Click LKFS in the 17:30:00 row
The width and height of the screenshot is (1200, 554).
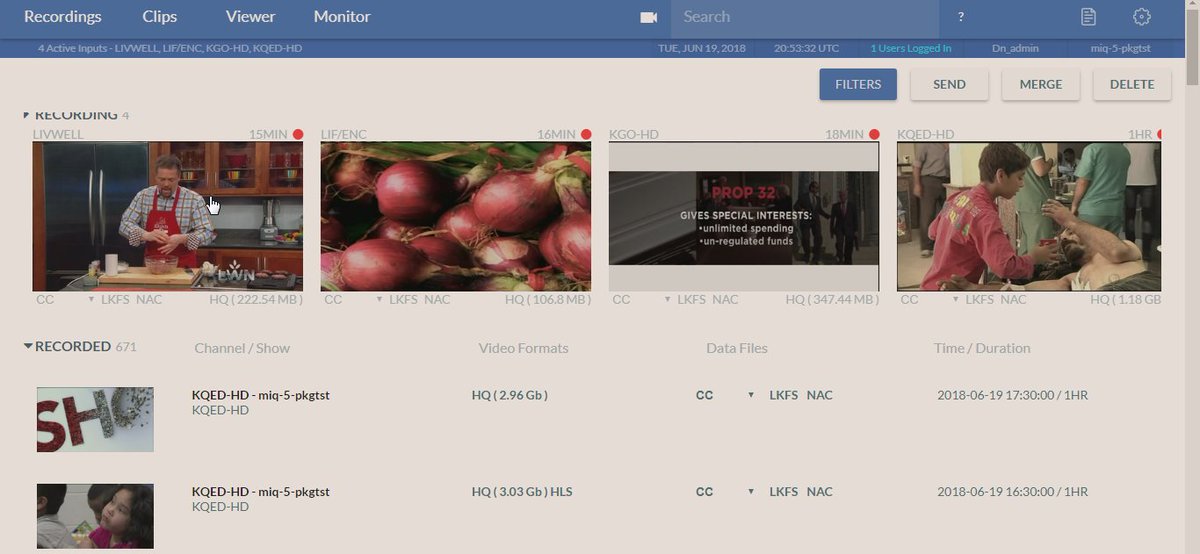[784, 395]
